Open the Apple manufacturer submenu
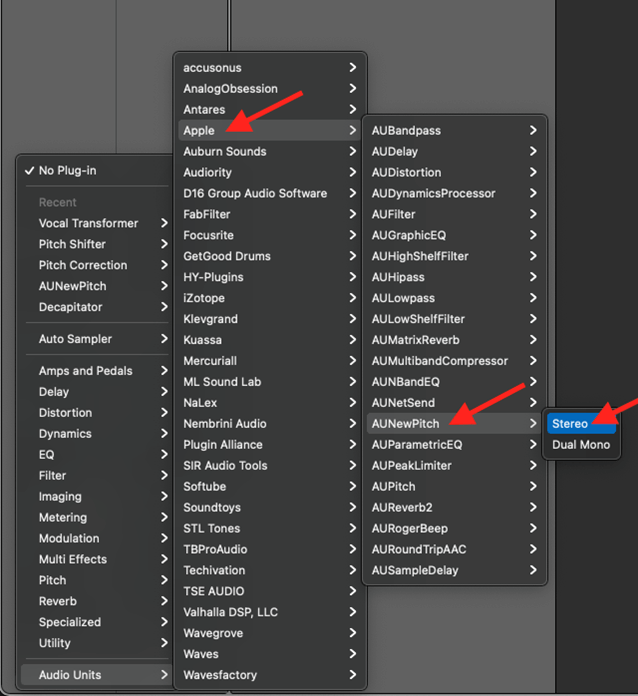 point(199,131)
